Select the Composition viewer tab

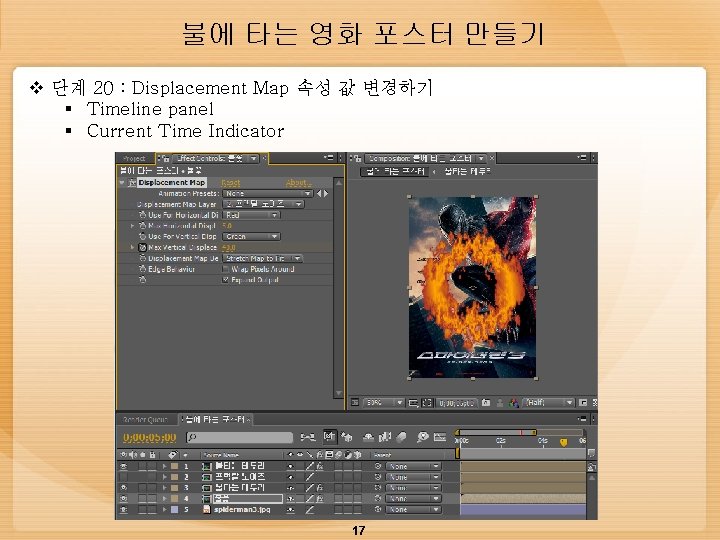tap(420, 158)
